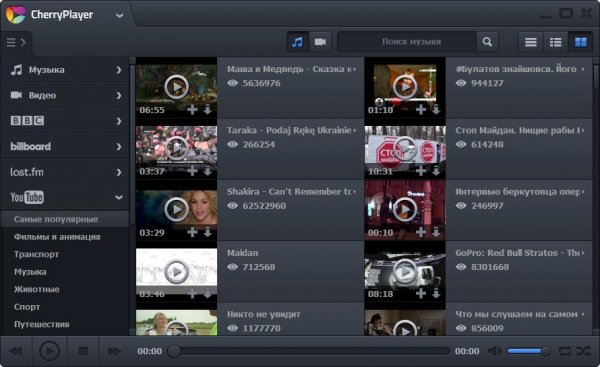
Task: Add #Булатов video to playlist
Action: (x=421, y=110)
